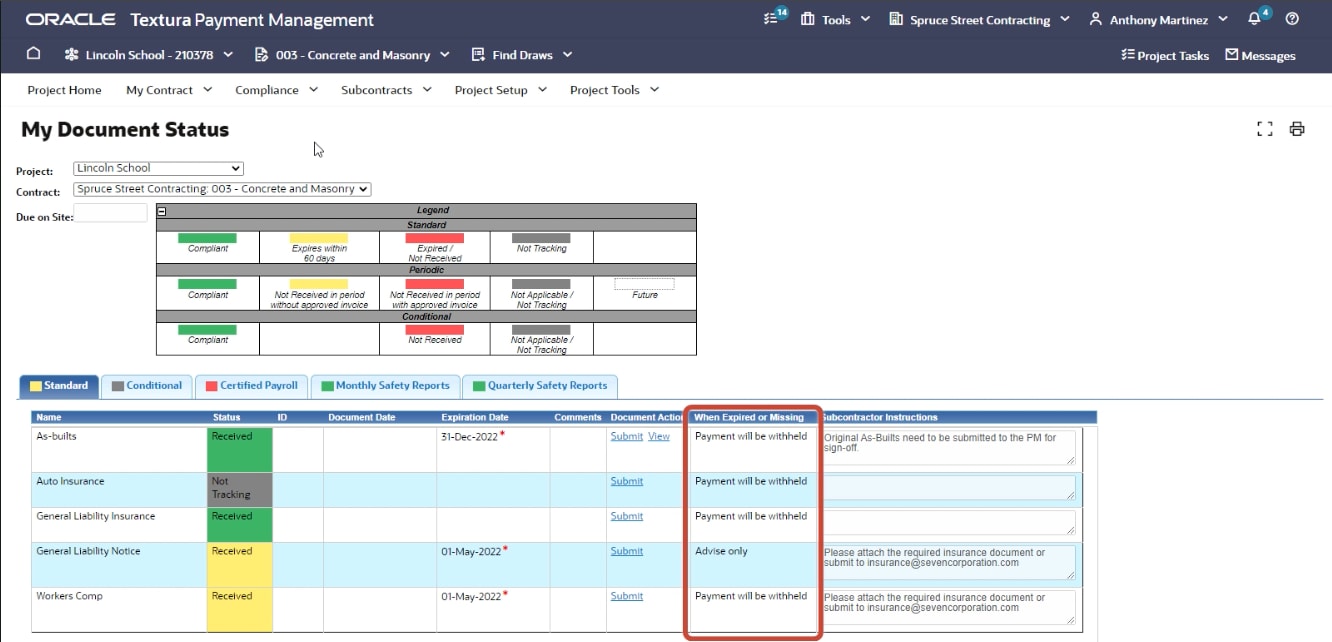Viewport: 1332px width, 642px height.
Task: Open the Project select box
Action: [158, 168]
